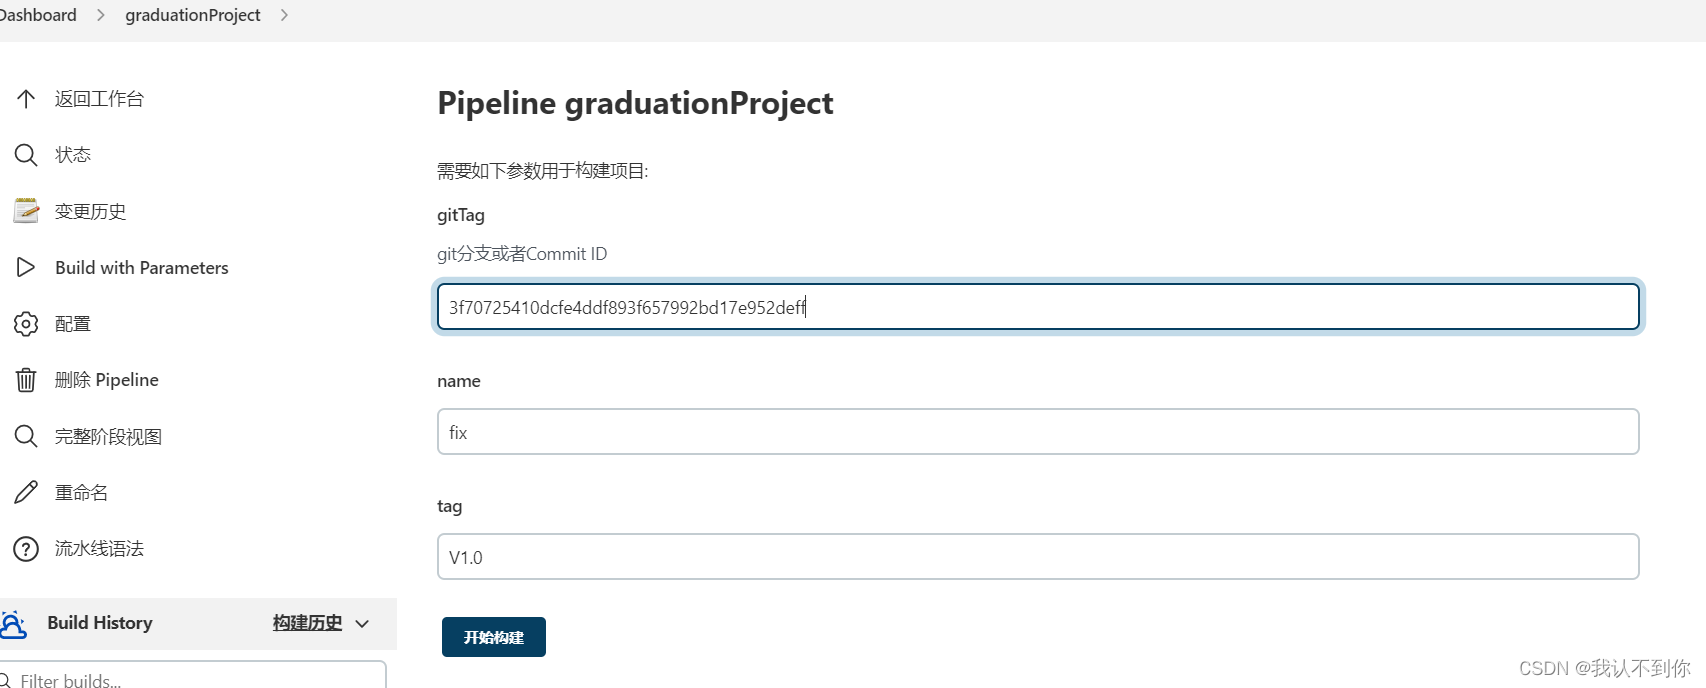Go to the graduationProject breadcrumb link
The height and width of the screenshot is (688, 1706).
coord(193,15)
